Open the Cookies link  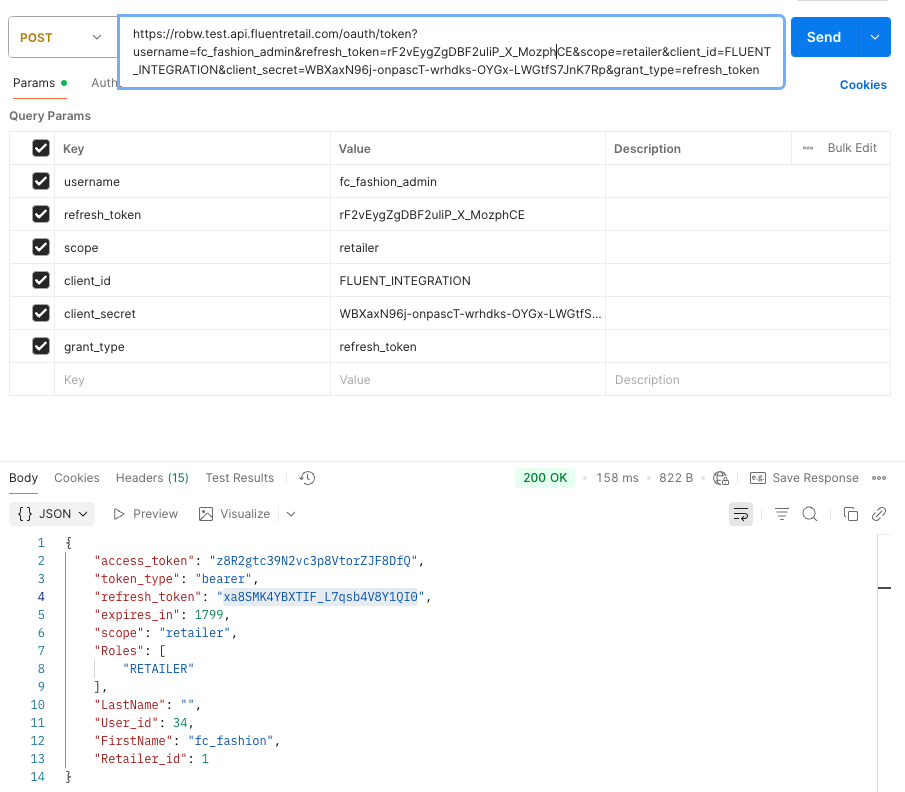(863, 85)
